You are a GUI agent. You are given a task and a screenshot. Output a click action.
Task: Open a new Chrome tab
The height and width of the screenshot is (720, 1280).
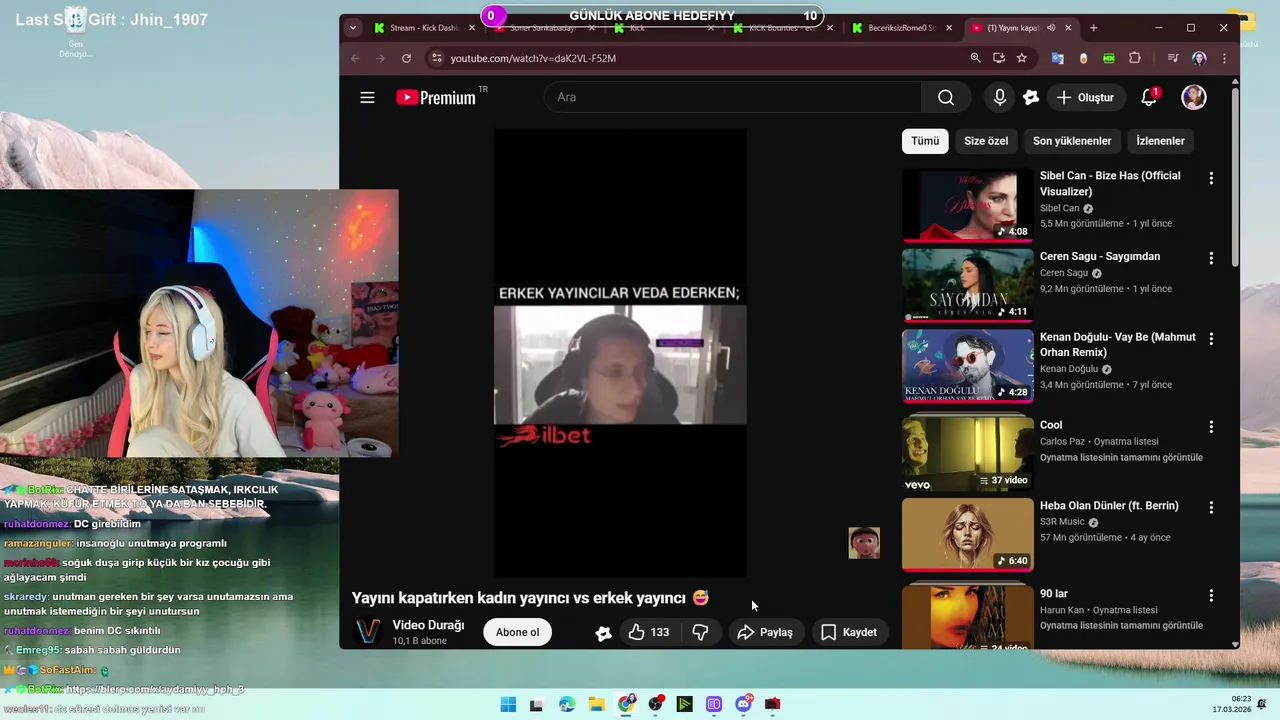coord(1093,28)
